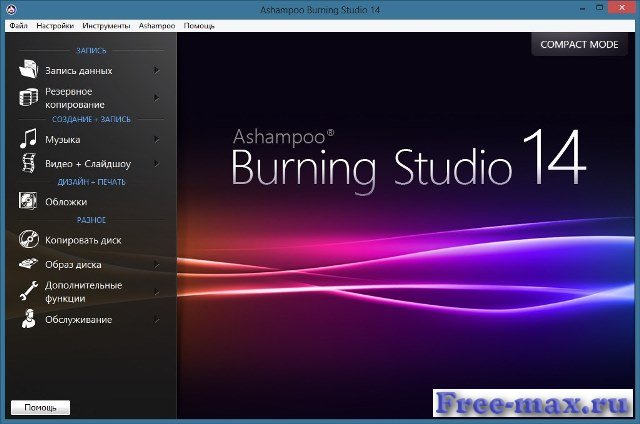Click the Образ диска image icon
The width and height of the screenshot is (640, 424).
pyautogui.click(x=28, y=264)
